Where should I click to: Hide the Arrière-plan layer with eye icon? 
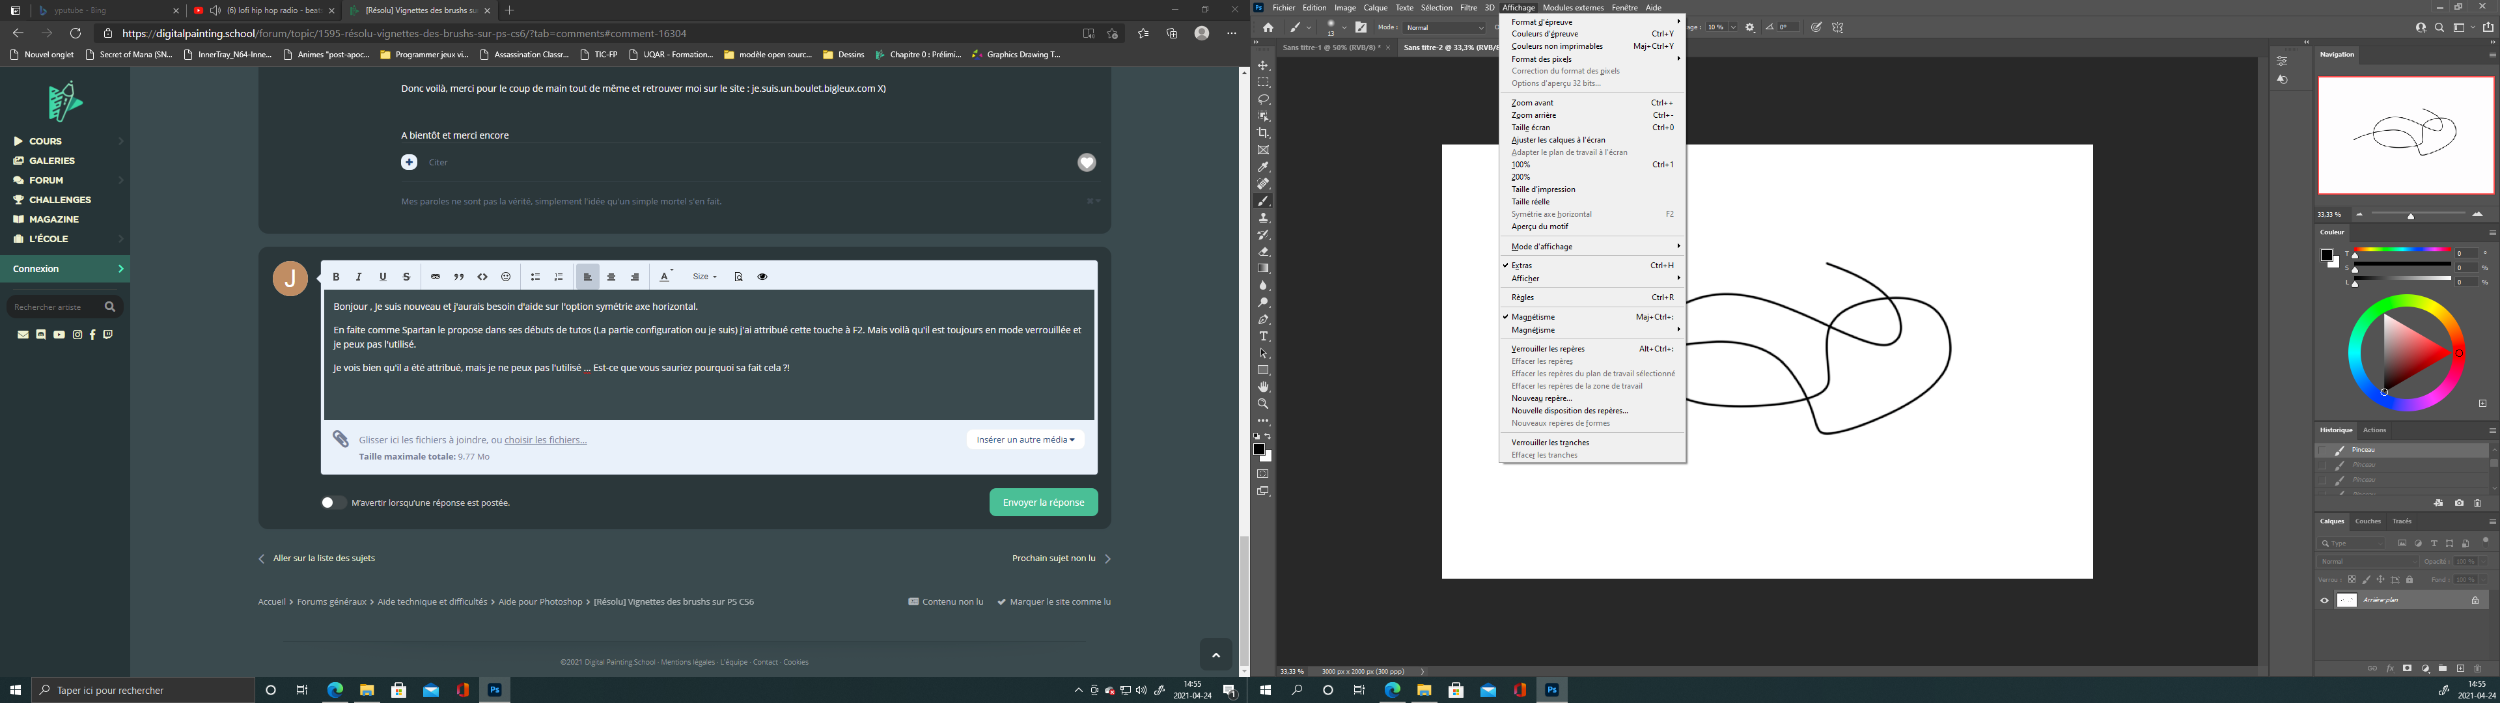2324,601
